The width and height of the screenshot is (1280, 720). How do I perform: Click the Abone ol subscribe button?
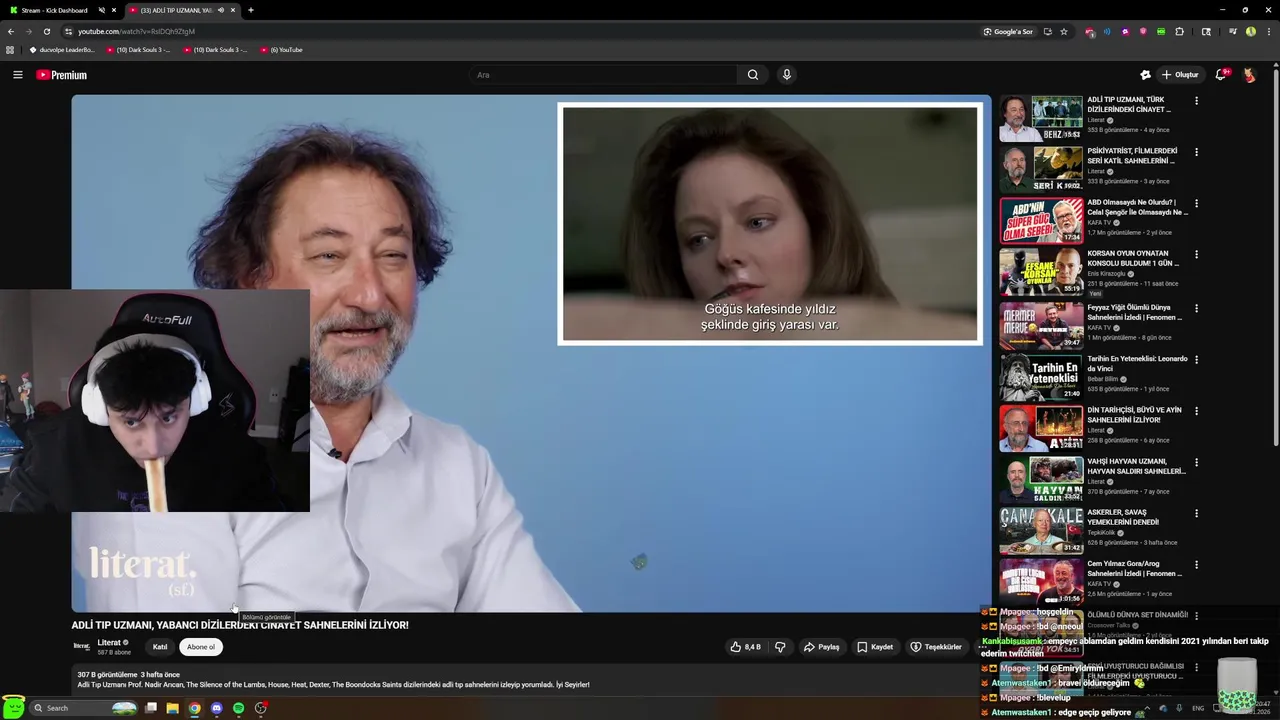(x=201, y=647)
